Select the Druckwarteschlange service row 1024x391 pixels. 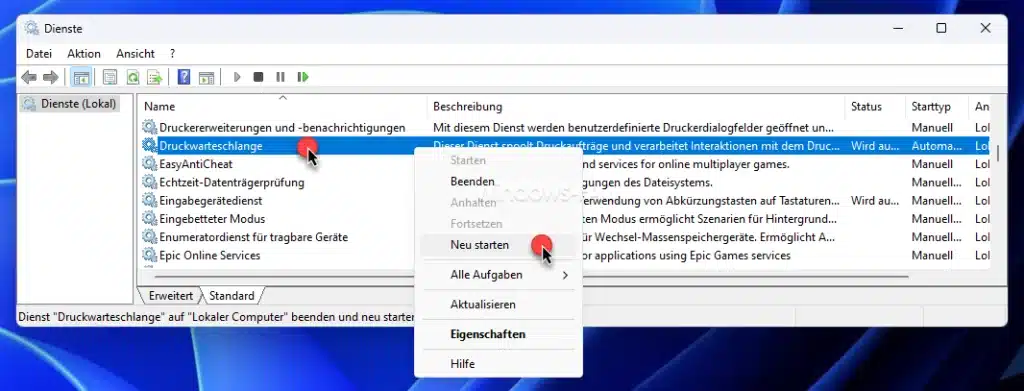coord(566,146)
